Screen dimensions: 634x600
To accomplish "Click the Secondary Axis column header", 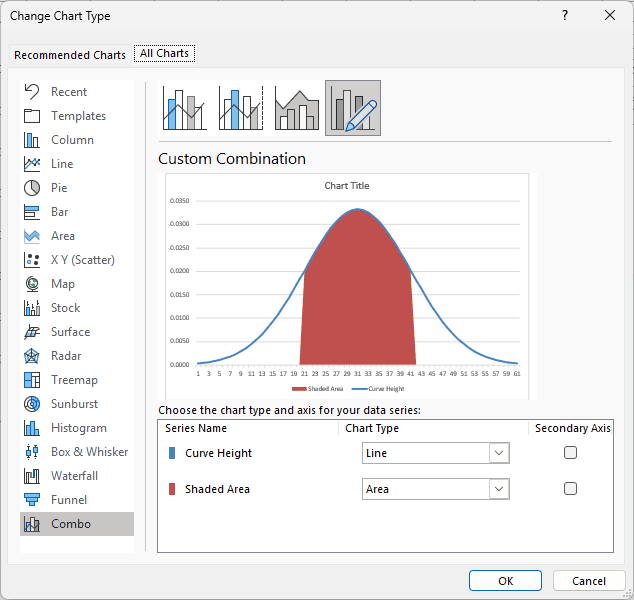I will pos(573,428).
